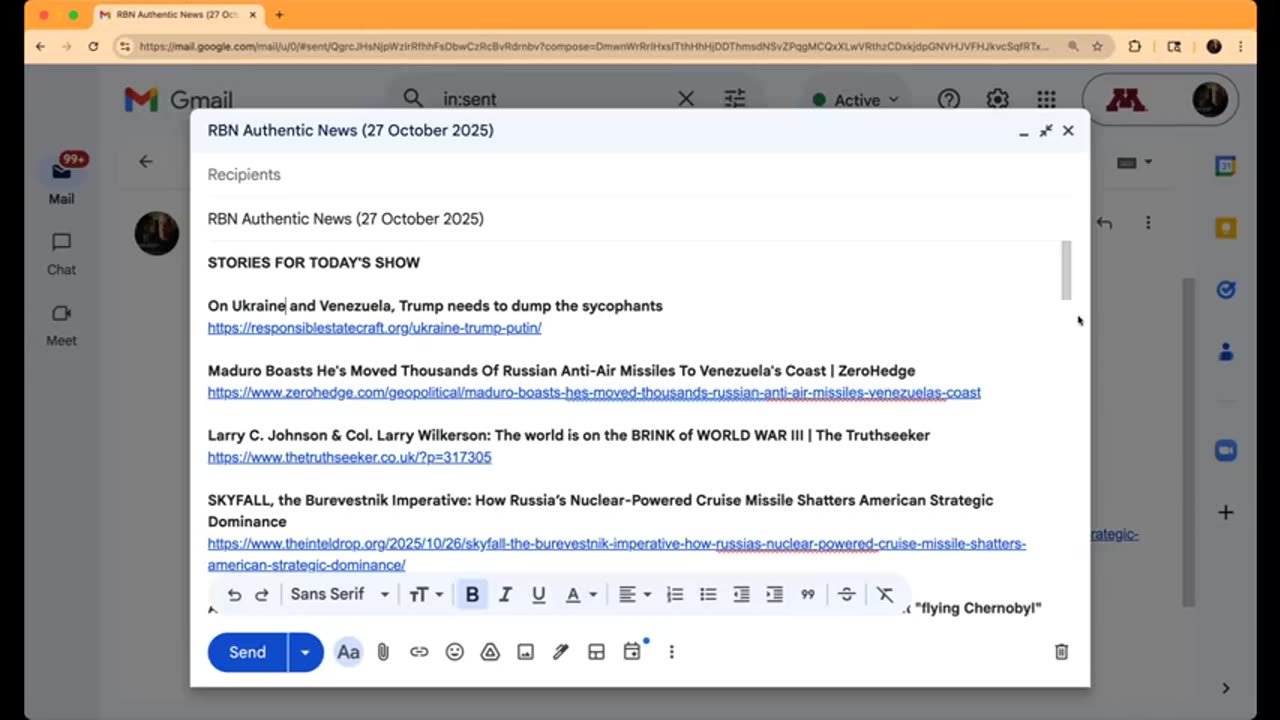The height and width of the screenshot is (720, 1280).
Task: Bookmark this page with star icon
Action: pos(1097,46)
